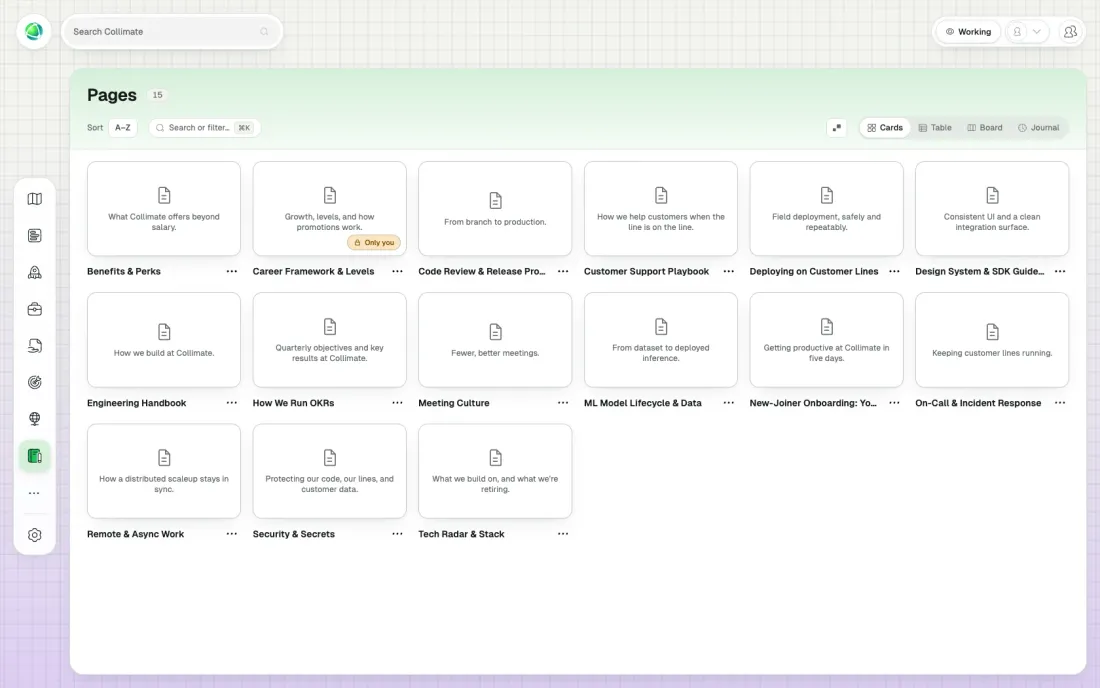This screenshot has height=688, width=1100.
Task: Open the rocket sidebar icon
Action: pos(34,272)
